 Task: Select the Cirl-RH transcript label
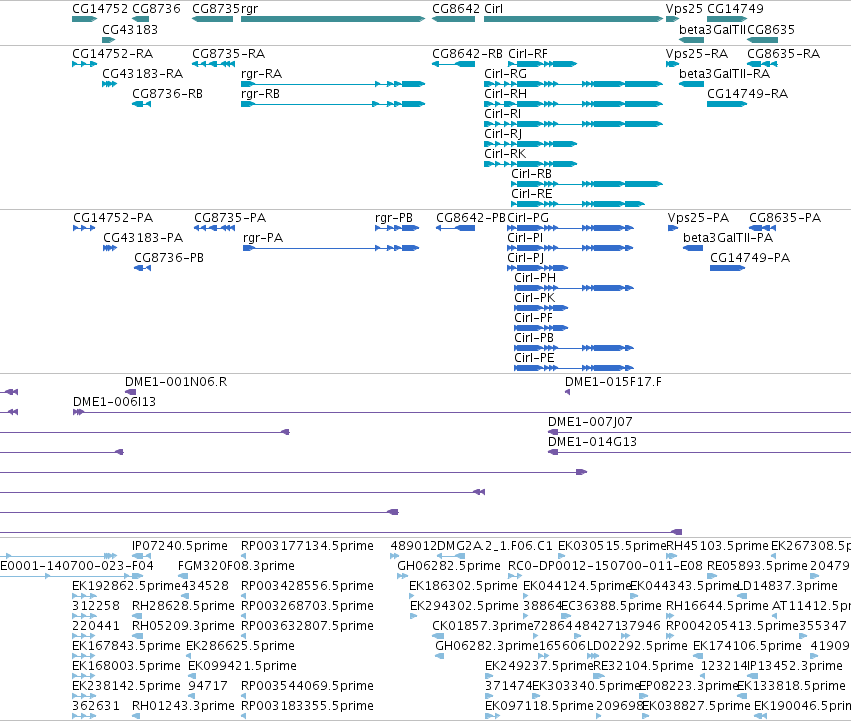pos(505,94)
